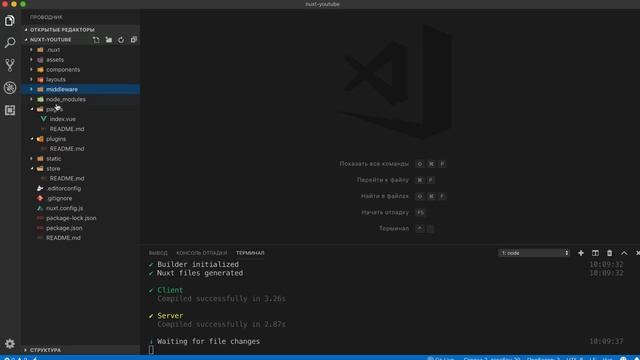This screenshot has width=640, height=360.
Task: Open the root README.md file
Action: point(81,238)
